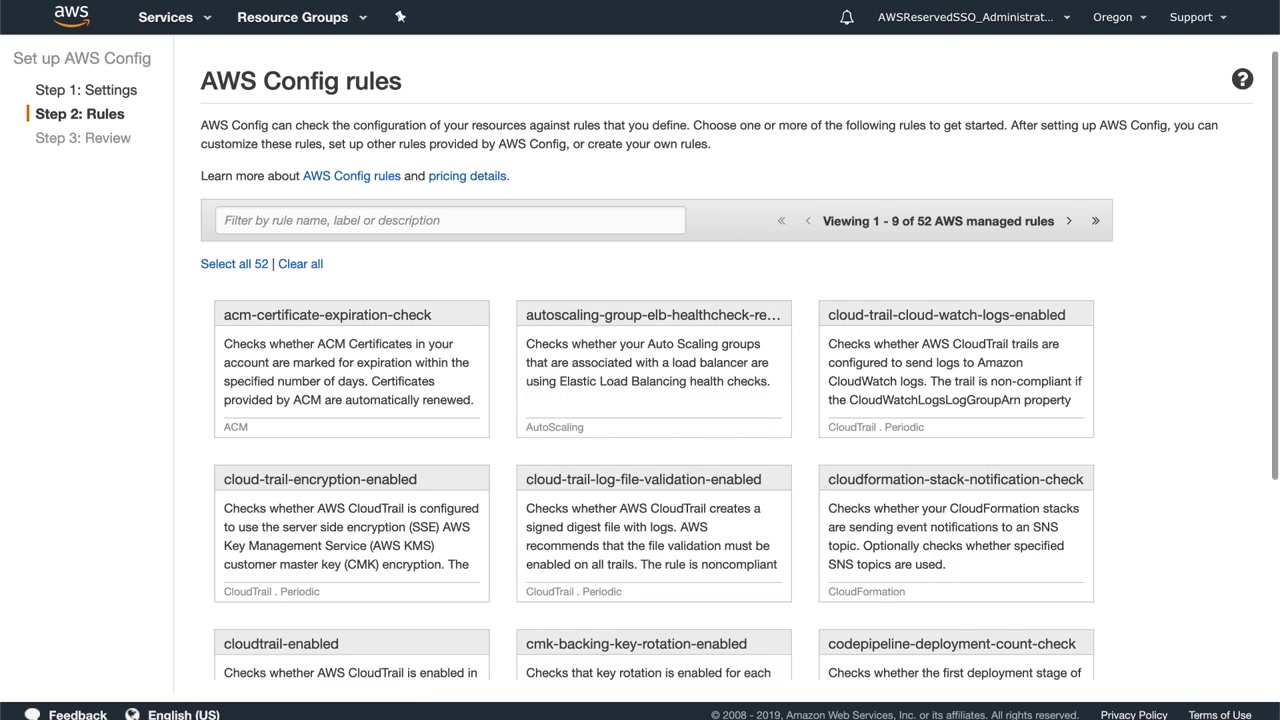Open the pricing details link

coord(467,176)
